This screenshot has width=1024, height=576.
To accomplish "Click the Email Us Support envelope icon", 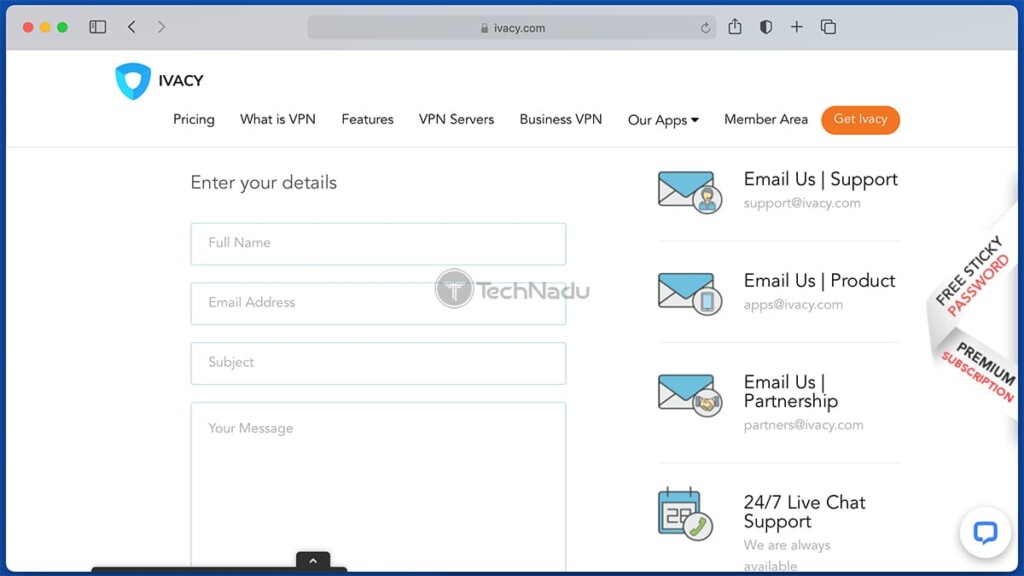I will (690, 192).
